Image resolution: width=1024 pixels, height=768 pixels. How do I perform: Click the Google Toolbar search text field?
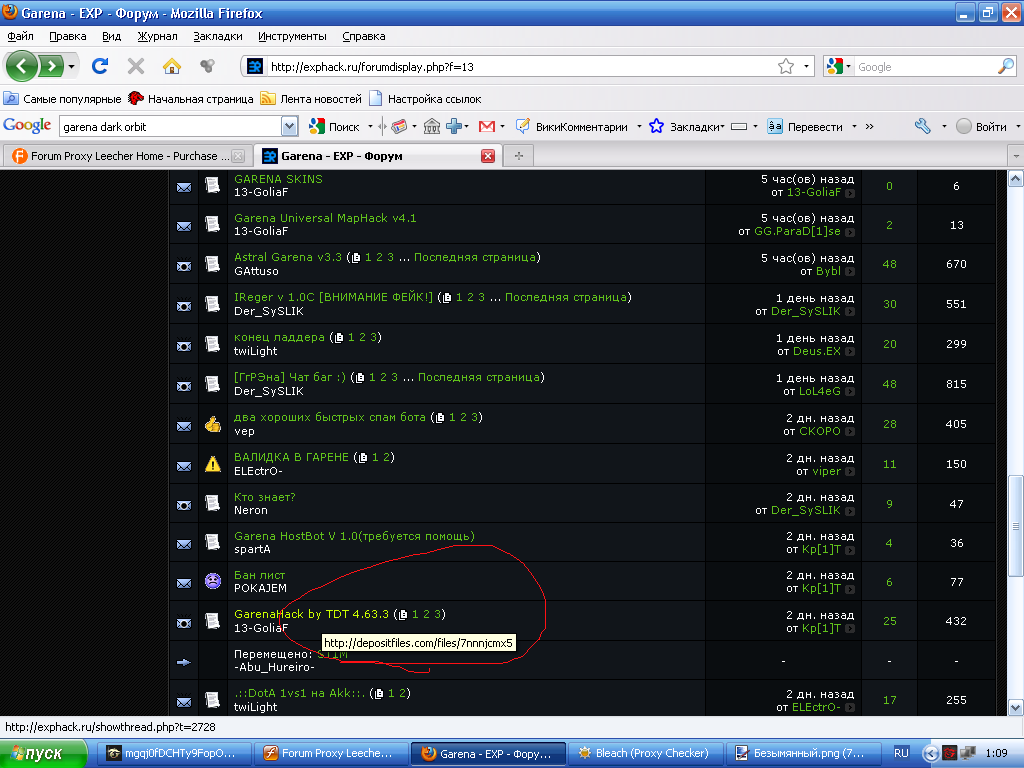tap(170, 127)
